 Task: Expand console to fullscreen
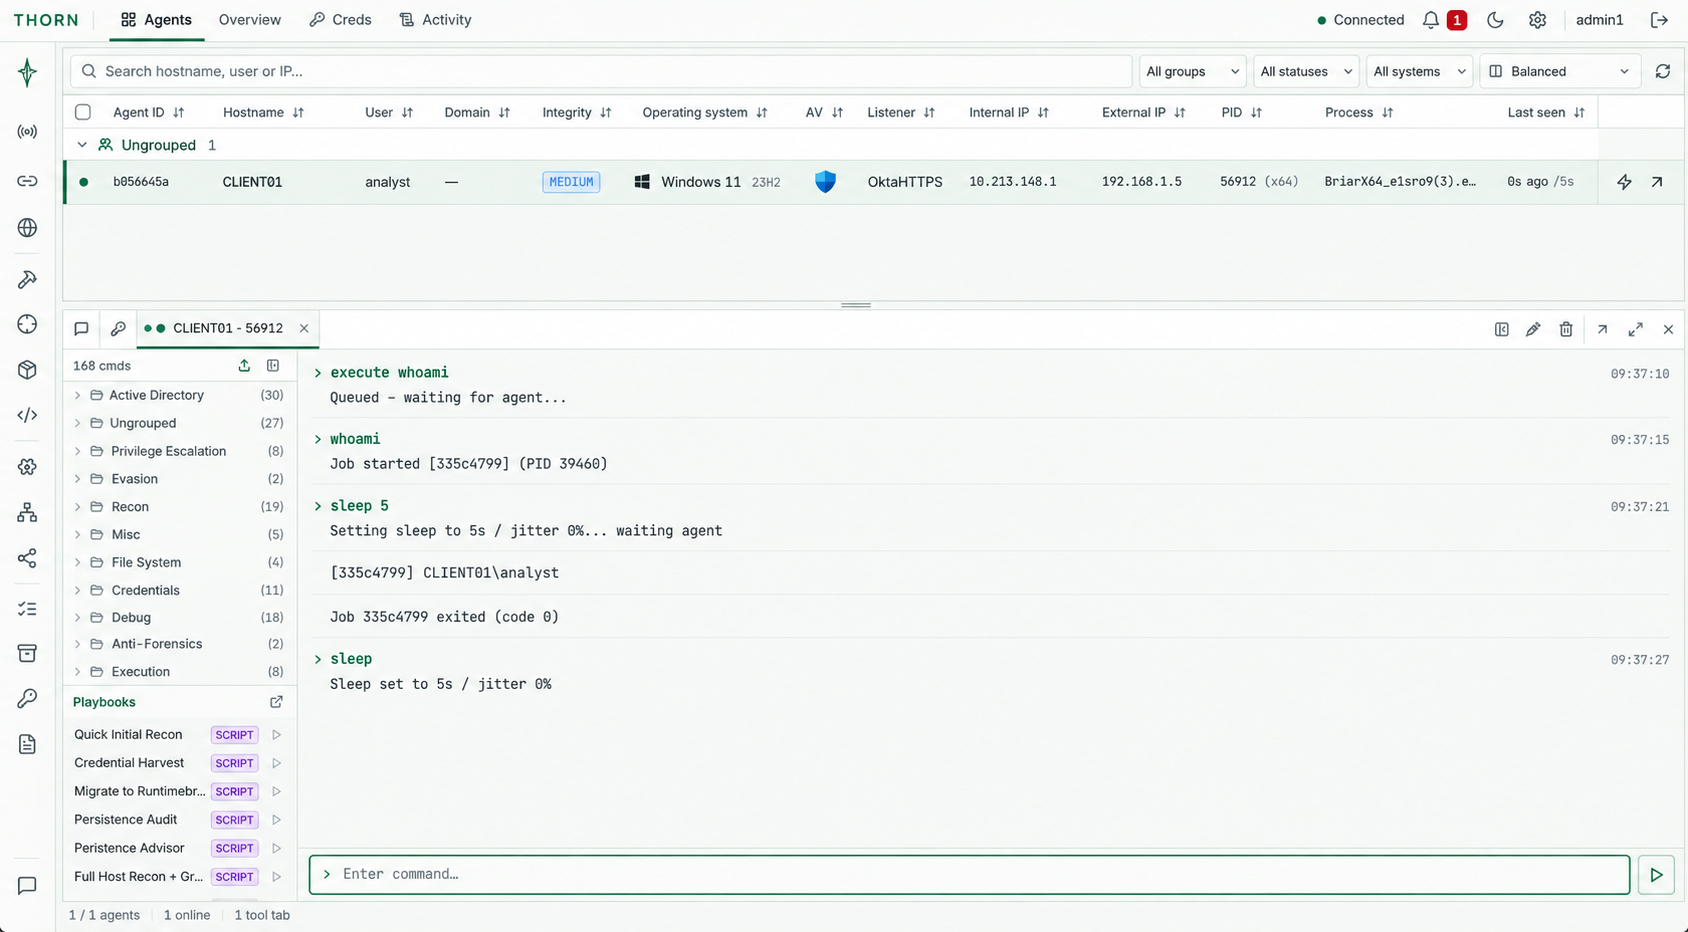point(1636,329)
